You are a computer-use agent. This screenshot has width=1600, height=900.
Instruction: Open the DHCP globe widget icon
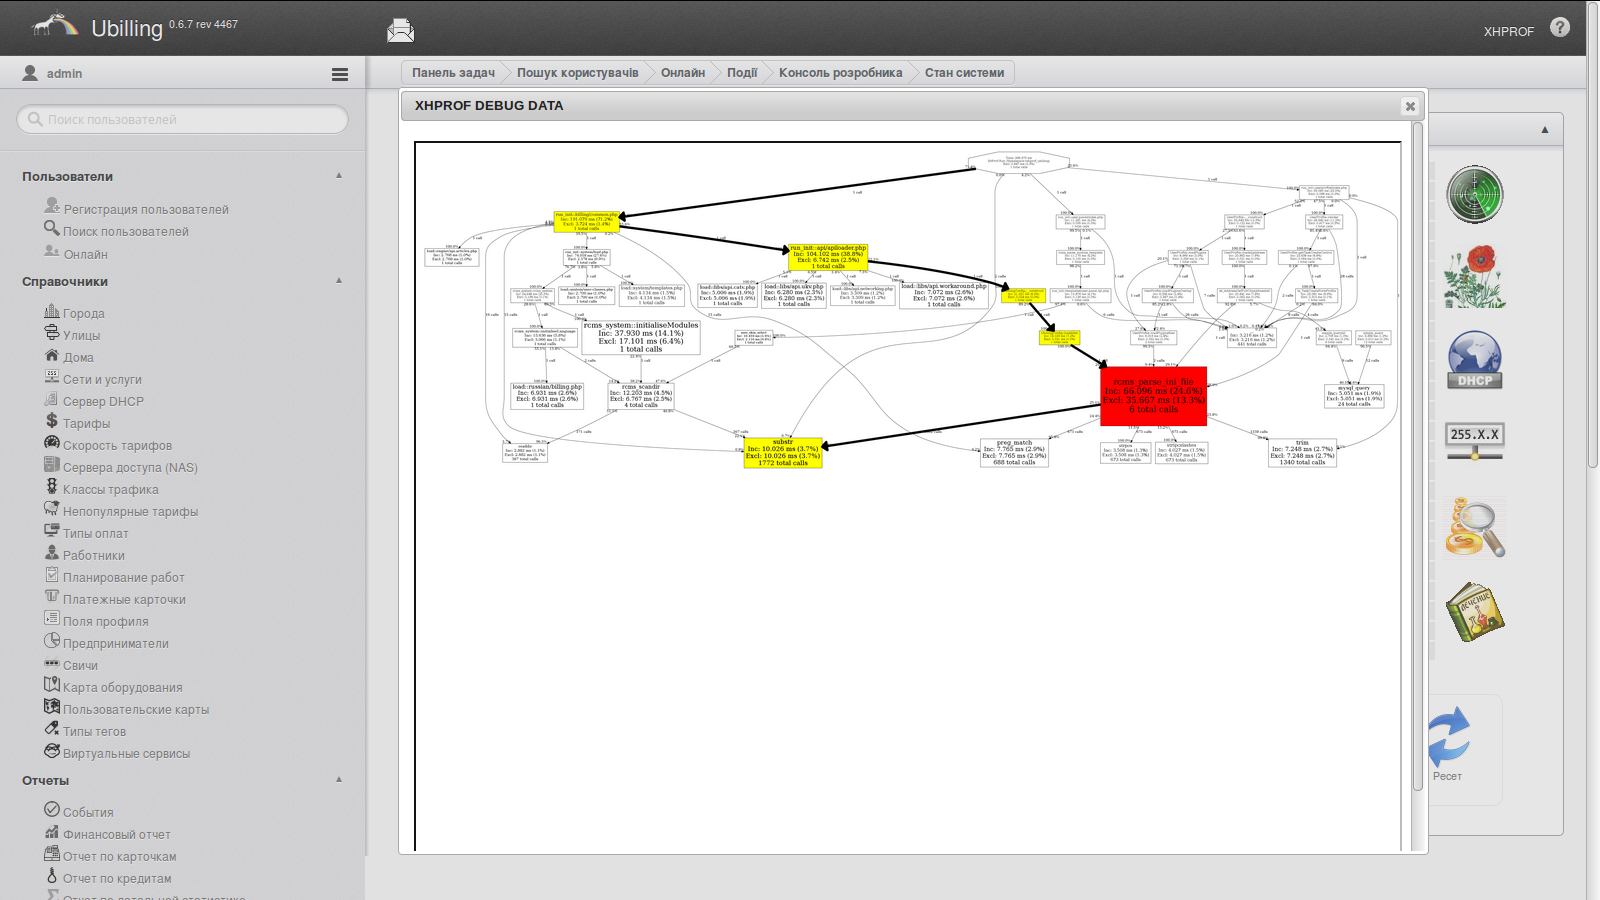(1475, 360)
